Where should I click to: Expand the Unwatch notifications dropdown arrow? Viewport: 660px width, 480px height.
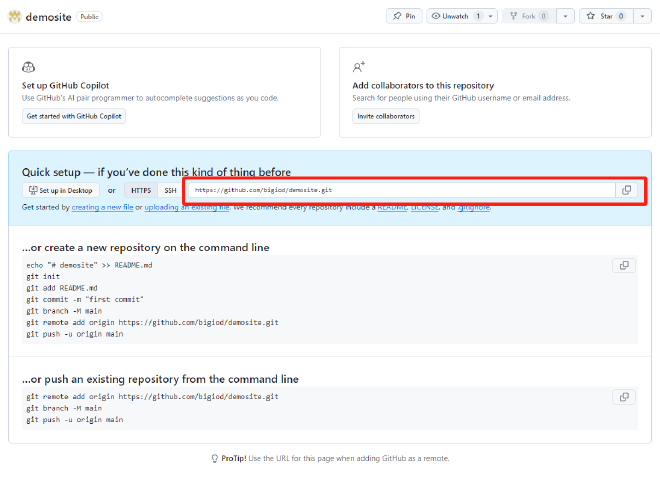(491, 16)
